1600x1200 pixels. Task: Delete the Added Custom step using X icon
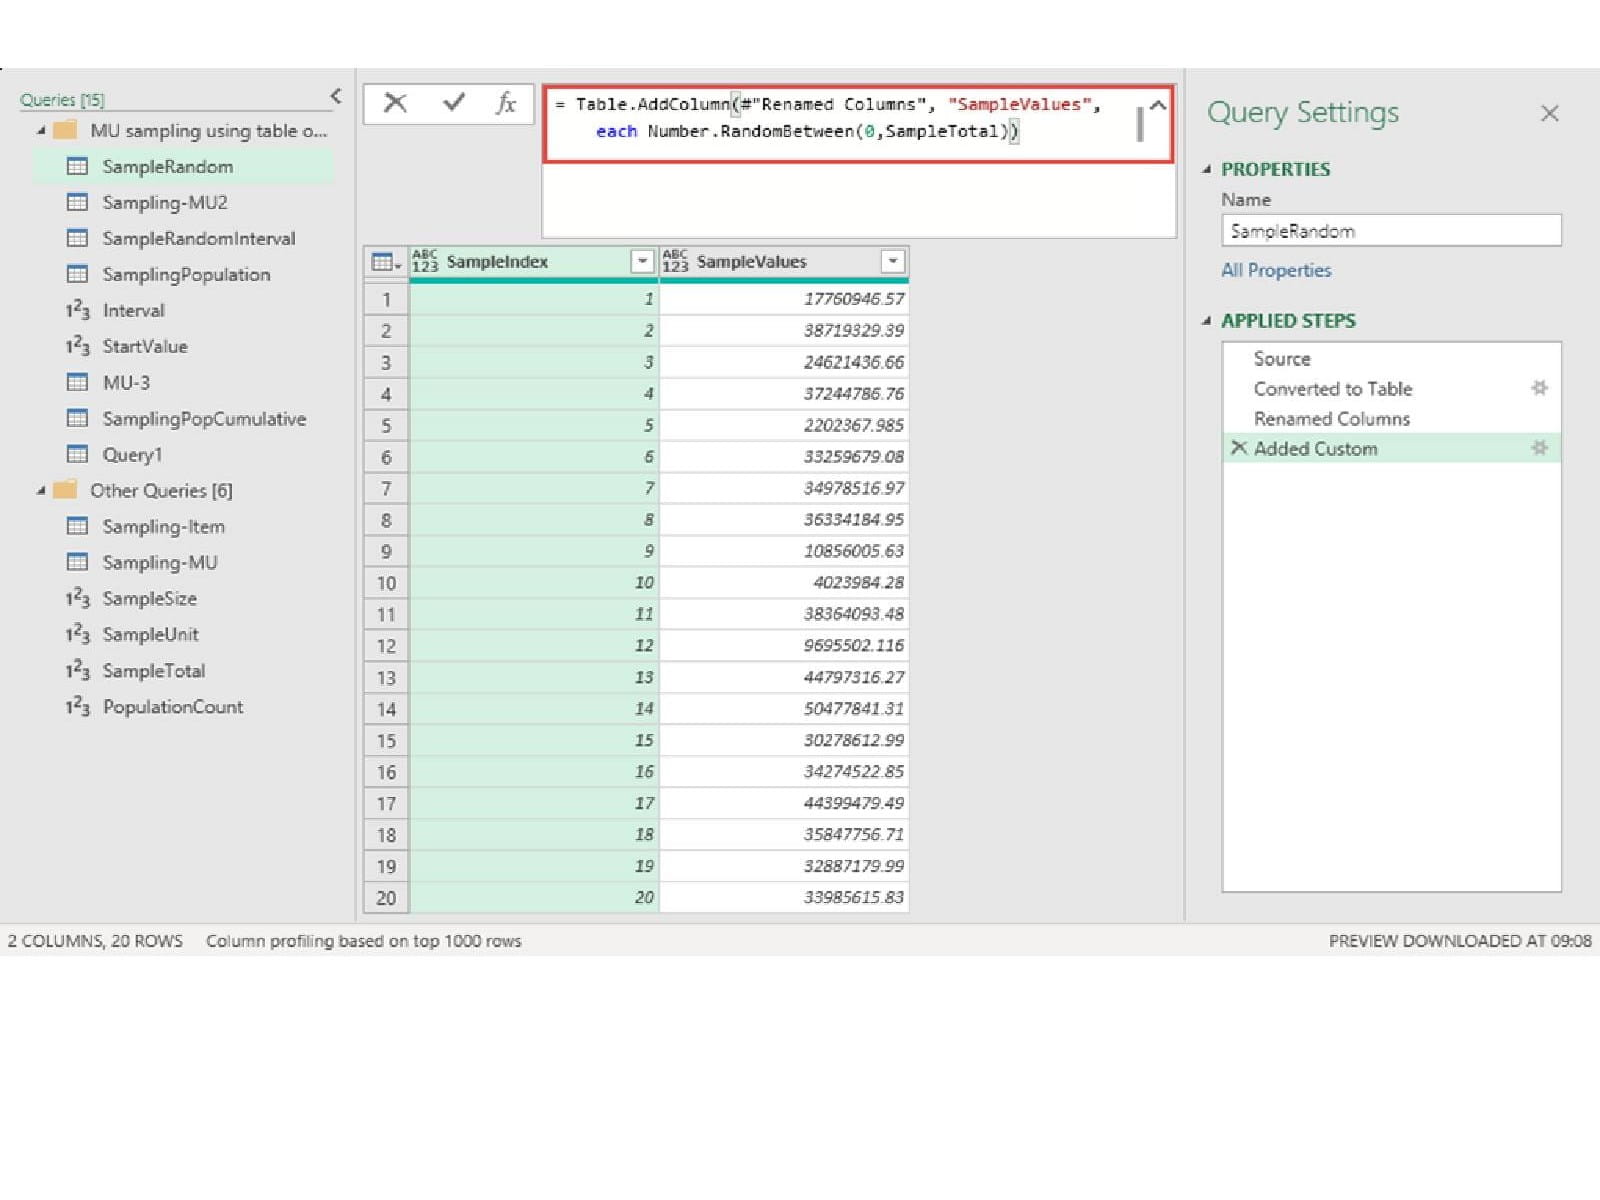[x=1238, y=448]
